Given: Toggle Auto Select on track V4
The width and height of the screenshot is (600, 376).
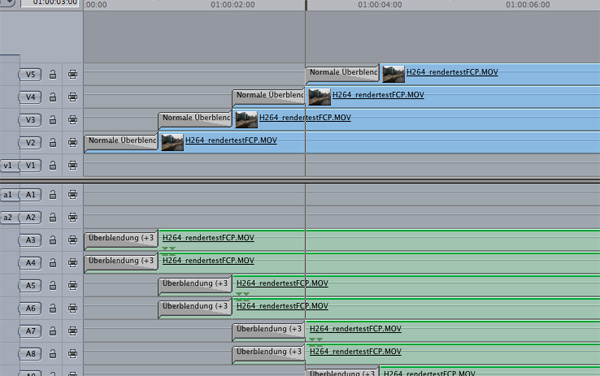Looking at the screenshot, I should point(72,97).
